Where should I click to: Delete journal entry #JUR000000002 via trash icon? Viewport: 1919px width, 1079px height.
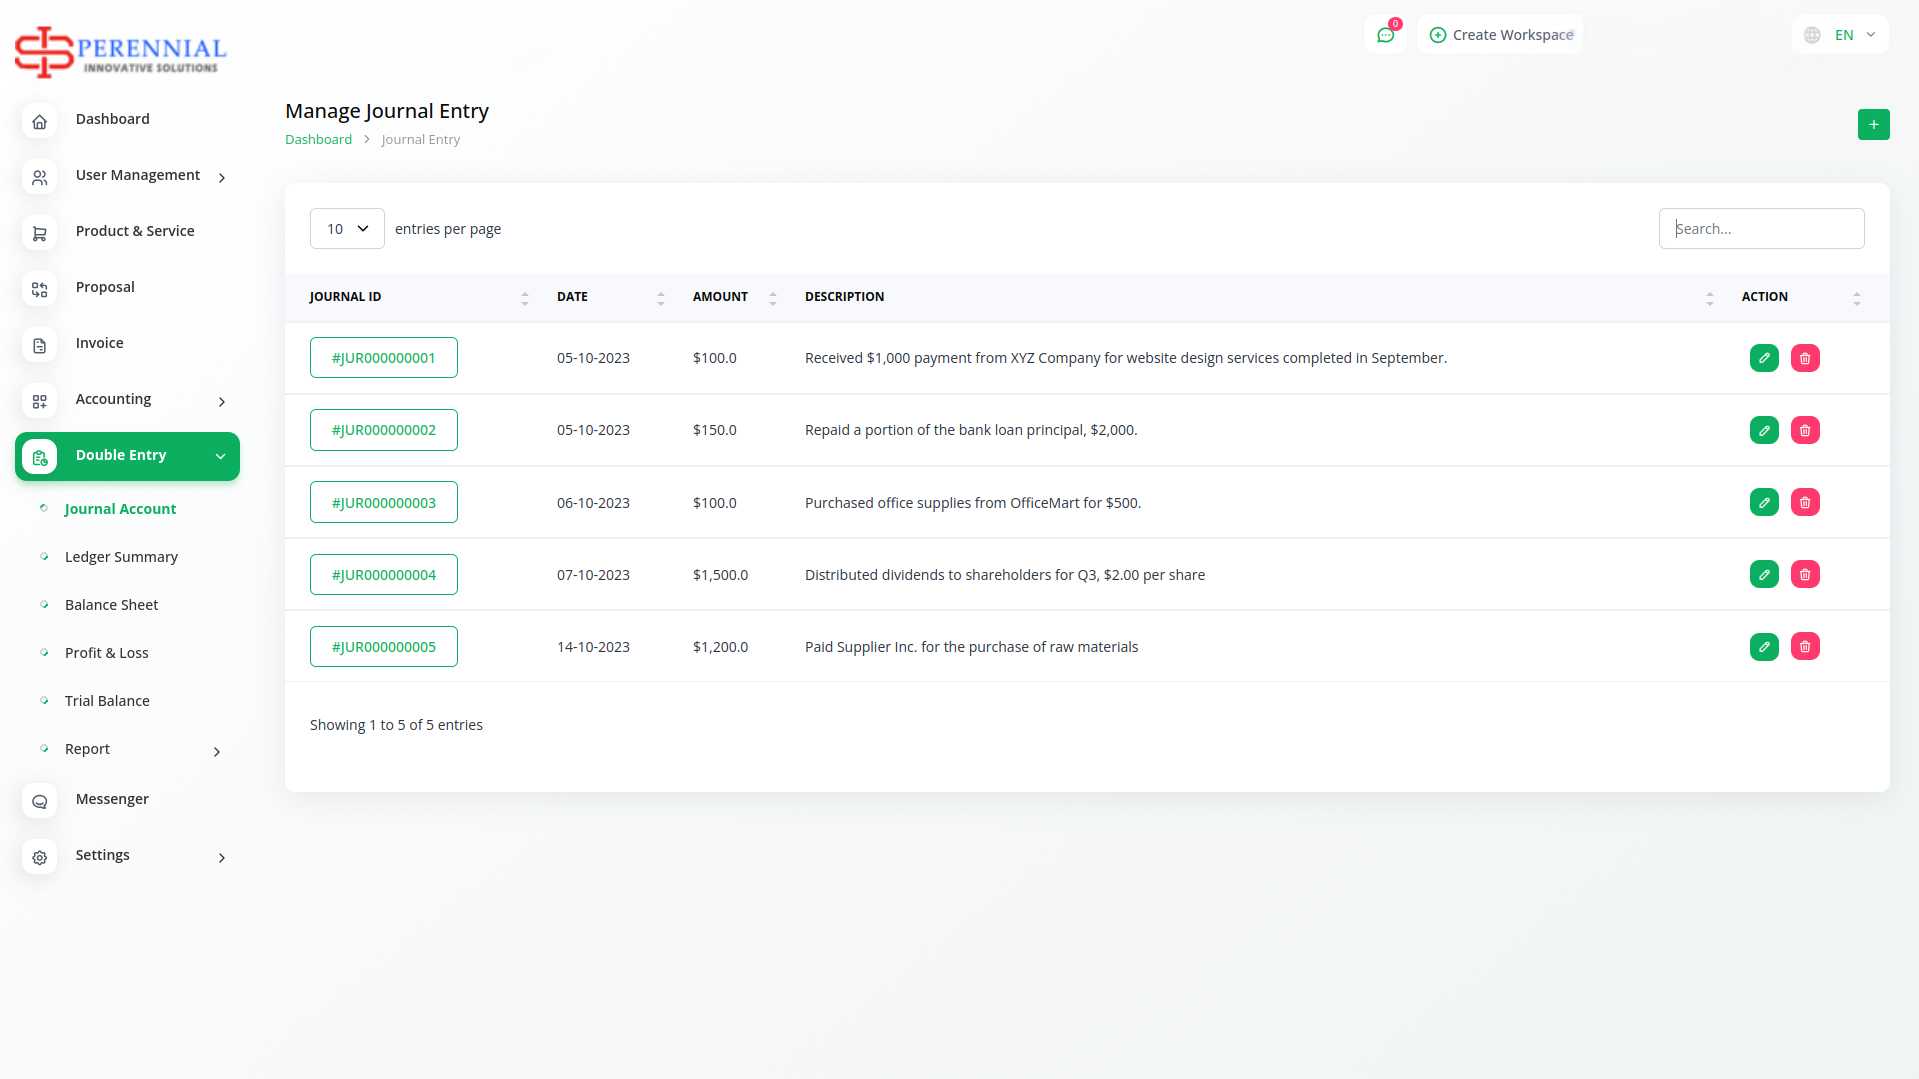click(1804, 430)
